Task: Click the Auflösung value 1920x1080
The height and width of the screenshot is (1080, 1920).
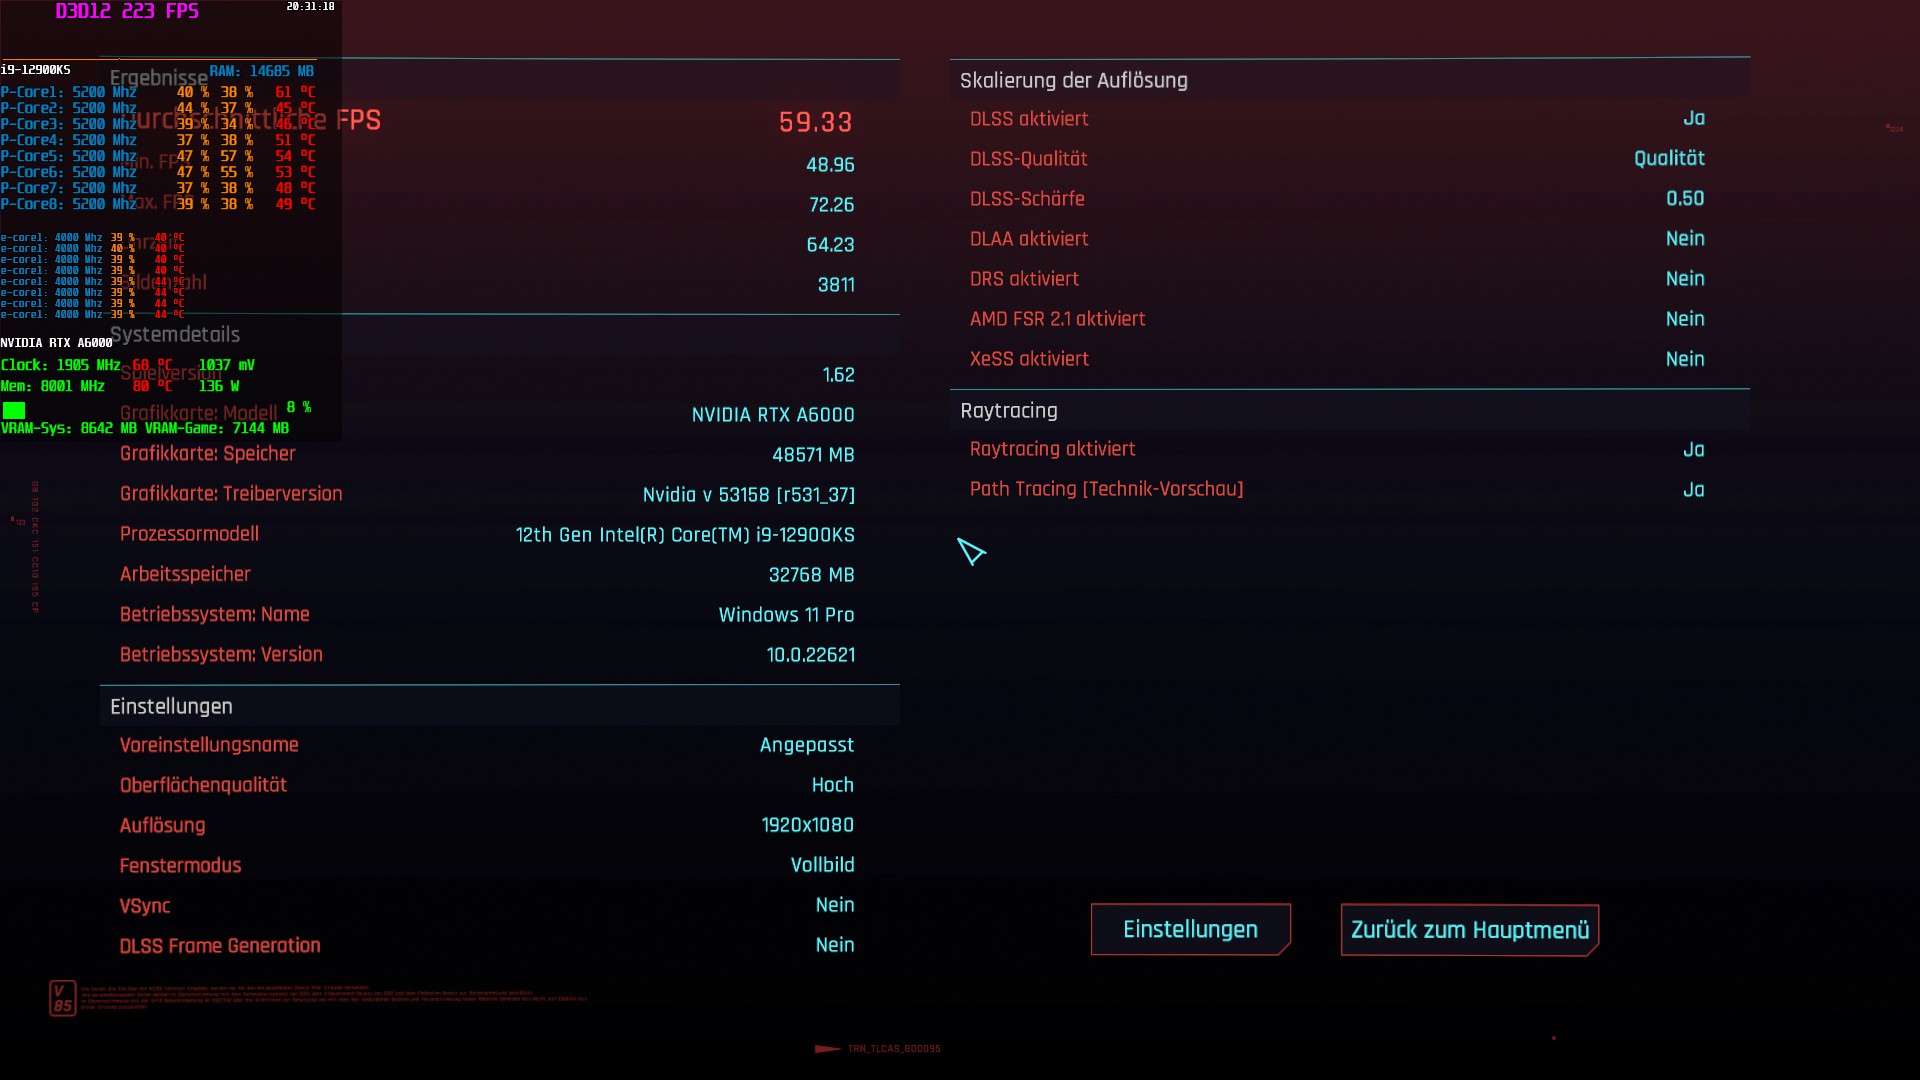Action: click(807, 825)
